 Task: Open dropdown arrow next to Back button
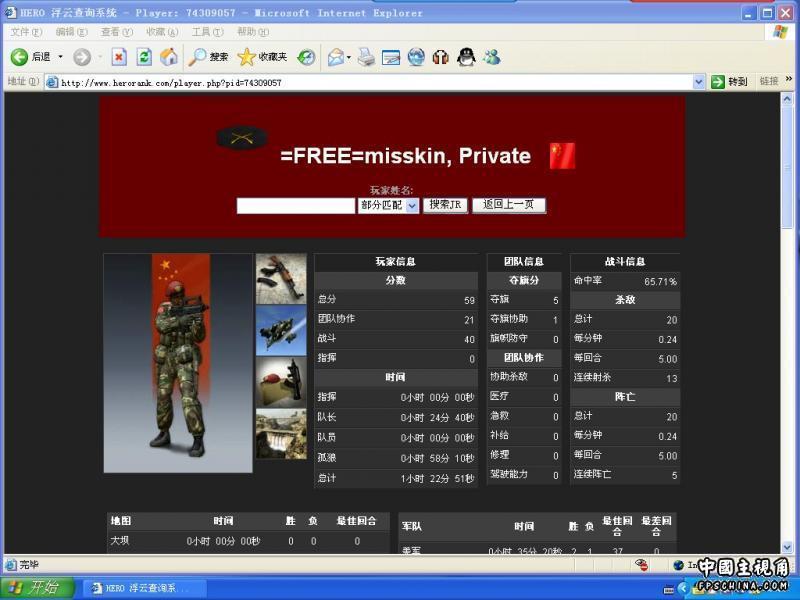pyautogui.click(x=61, y=57)
